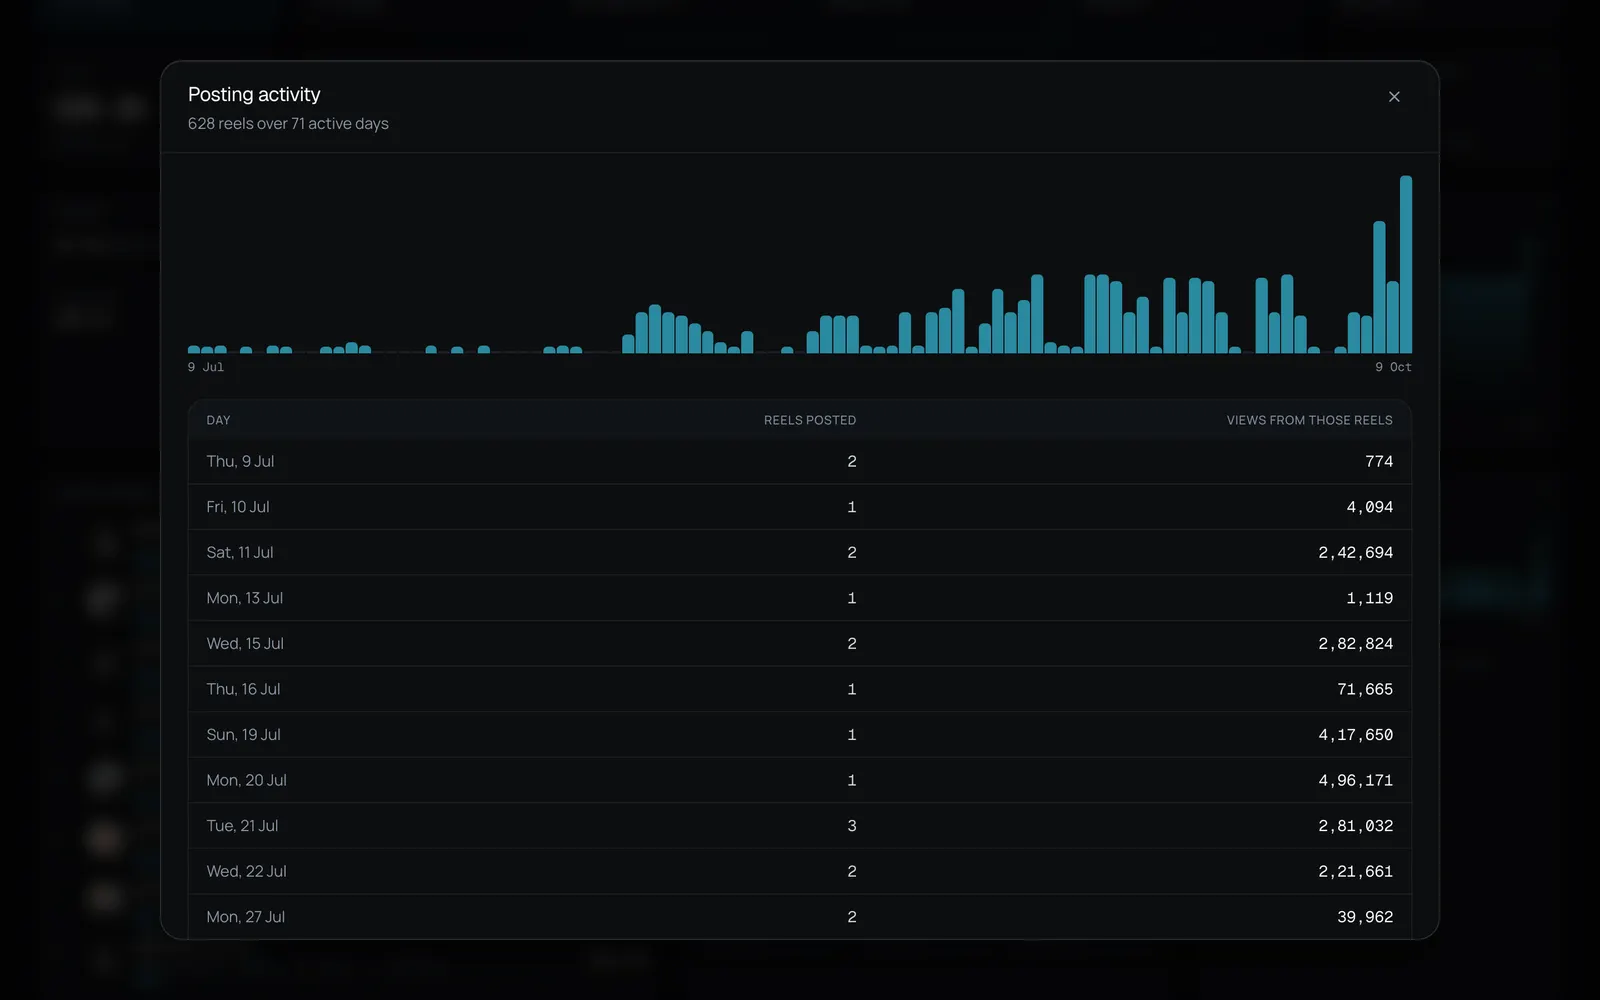Image resolution: width=1600 pixels, height=1000 pixels.
Task: Click the views value 2,42,694
Action: pos(1356,553)
